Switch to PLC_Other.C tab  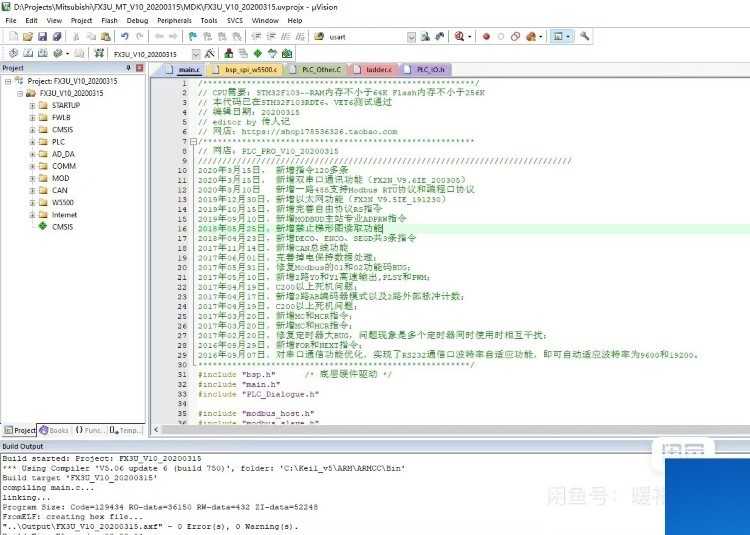[x=316, y=70]
